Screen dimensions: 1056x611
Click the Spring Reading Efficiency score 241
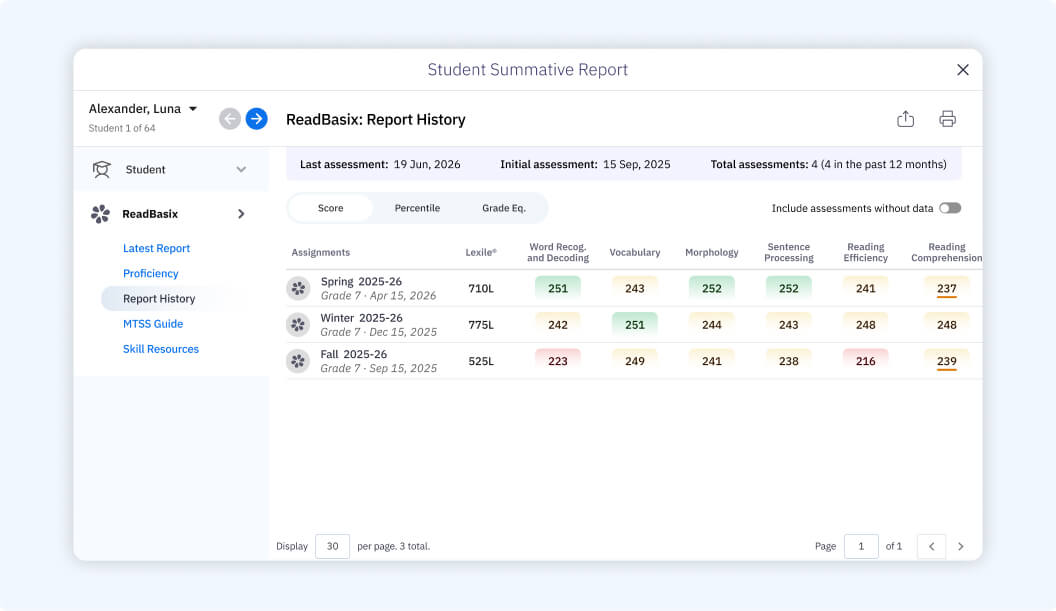pyautogui.click(x=865, y=288)
